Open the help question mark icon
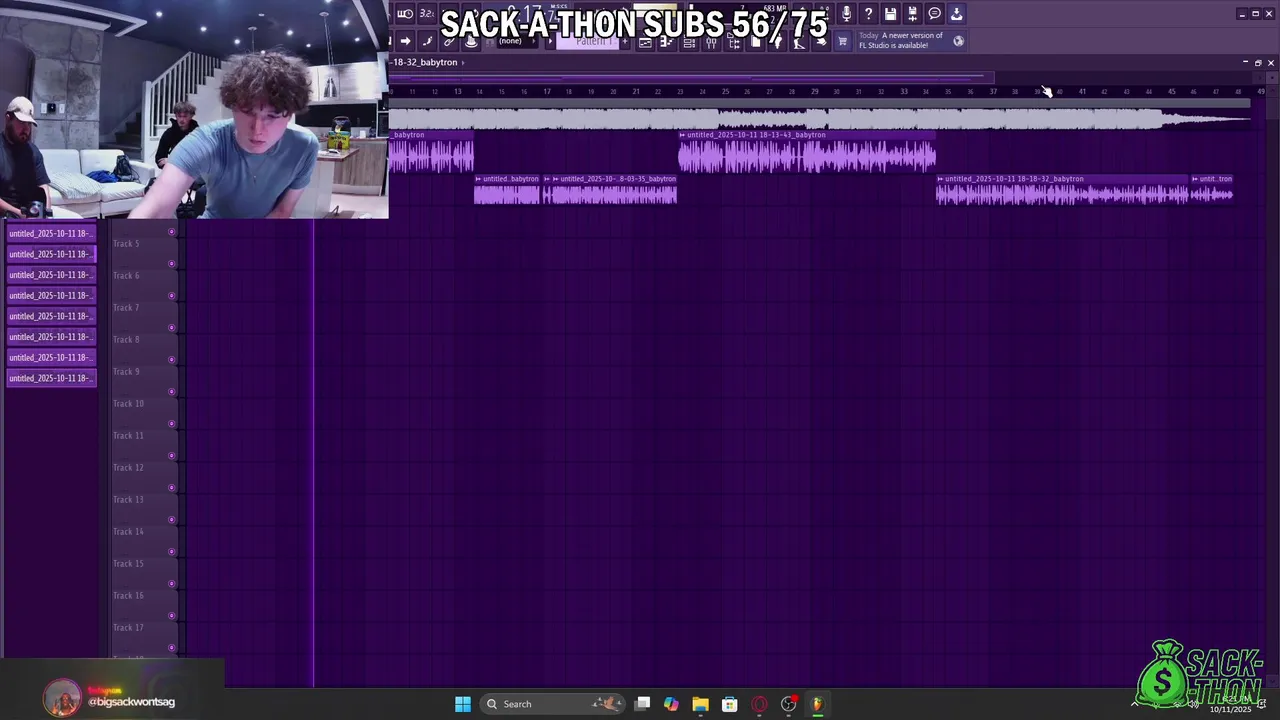1280x720 pixels. pos(868,14)
